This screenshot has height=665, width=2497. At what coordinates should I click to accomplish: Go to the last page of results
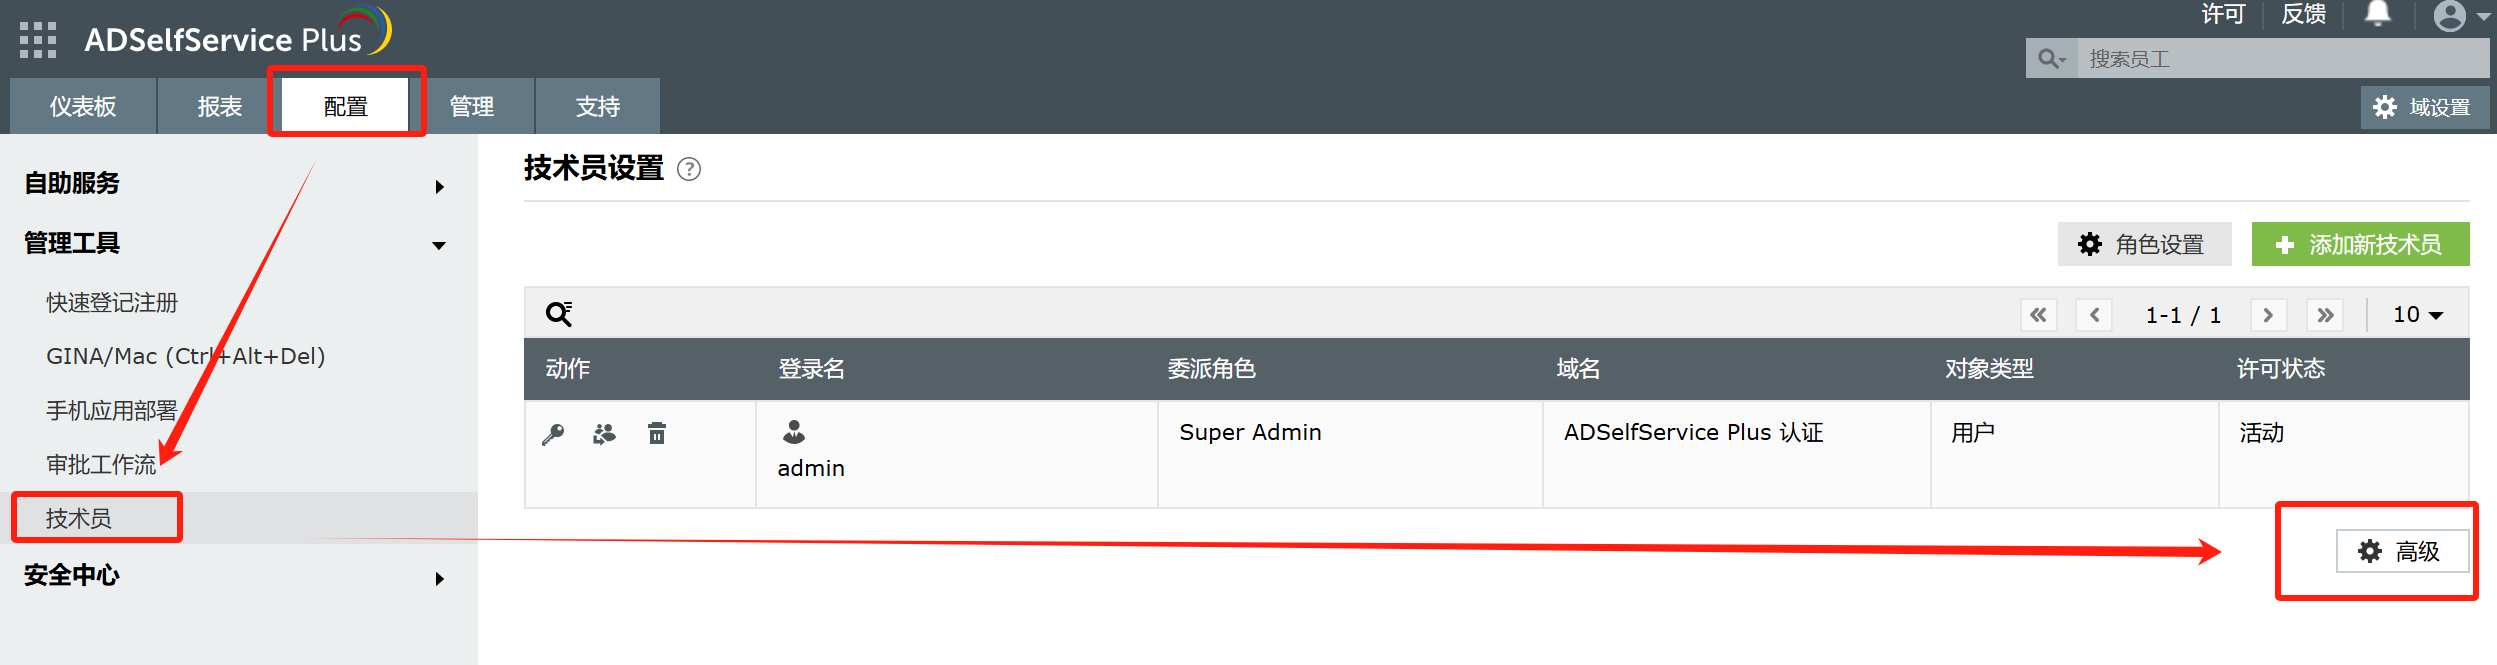pos(2325,315)
